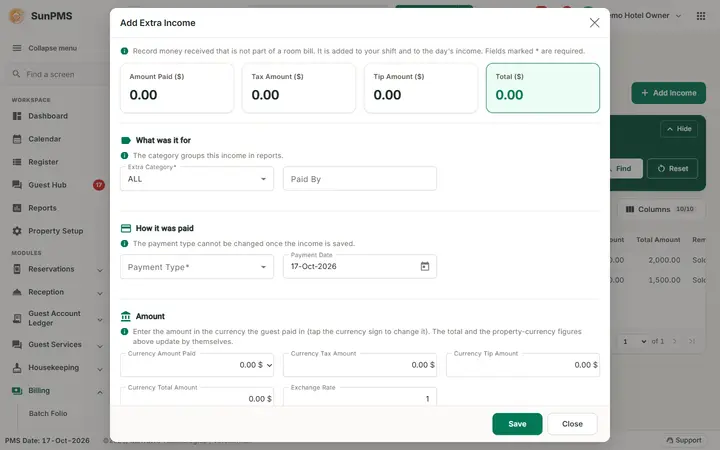The width and height of the screenshot is (720, 450).
Task: Expand the Guest Account Ledger submenu
Action: click(x=100, y=319)
